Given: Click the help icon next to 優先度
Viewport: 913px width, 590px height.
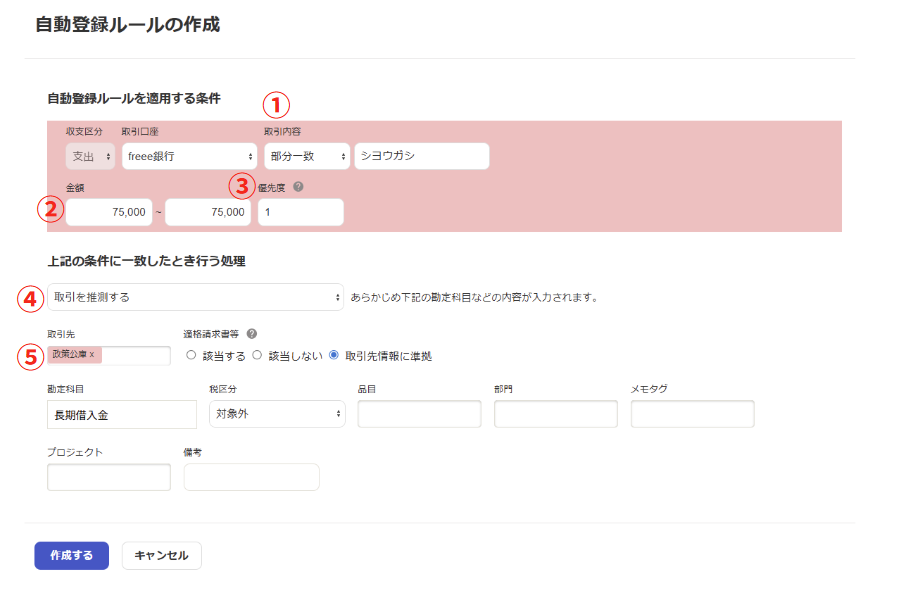Looking at the screenshot, I should [298, 186].
